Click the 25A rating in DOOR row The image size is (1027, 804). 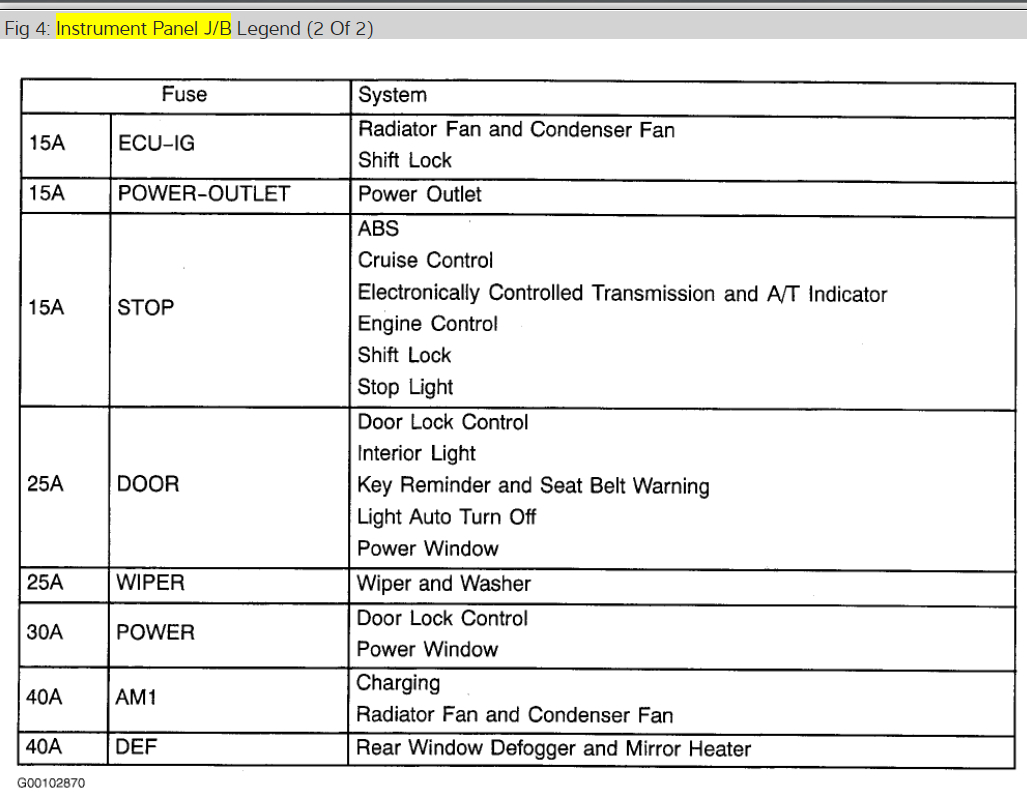click(x=45, y=484)
